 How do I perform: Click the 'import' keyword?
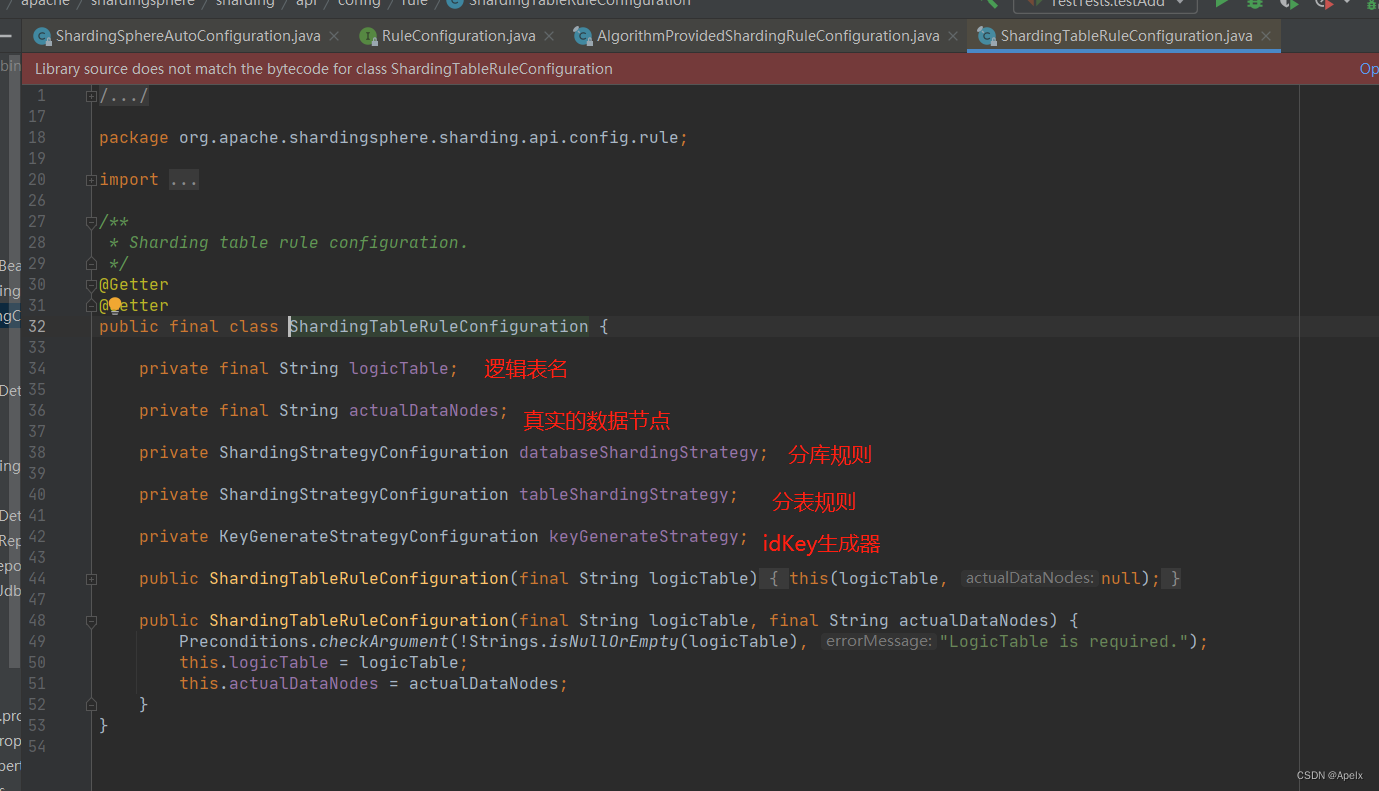point(129,180)
